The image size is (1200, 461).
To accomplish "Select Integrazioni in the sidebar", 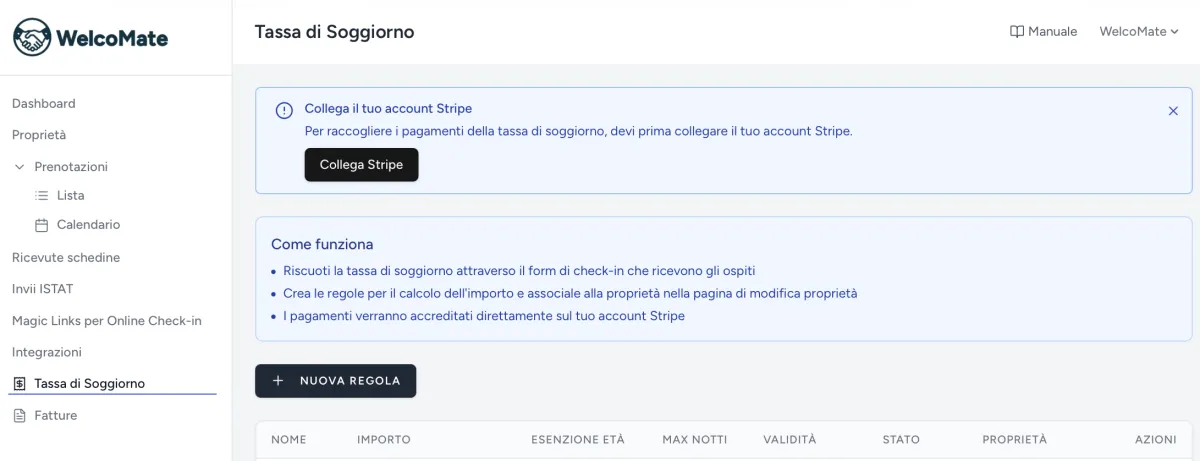I will 47,352.
